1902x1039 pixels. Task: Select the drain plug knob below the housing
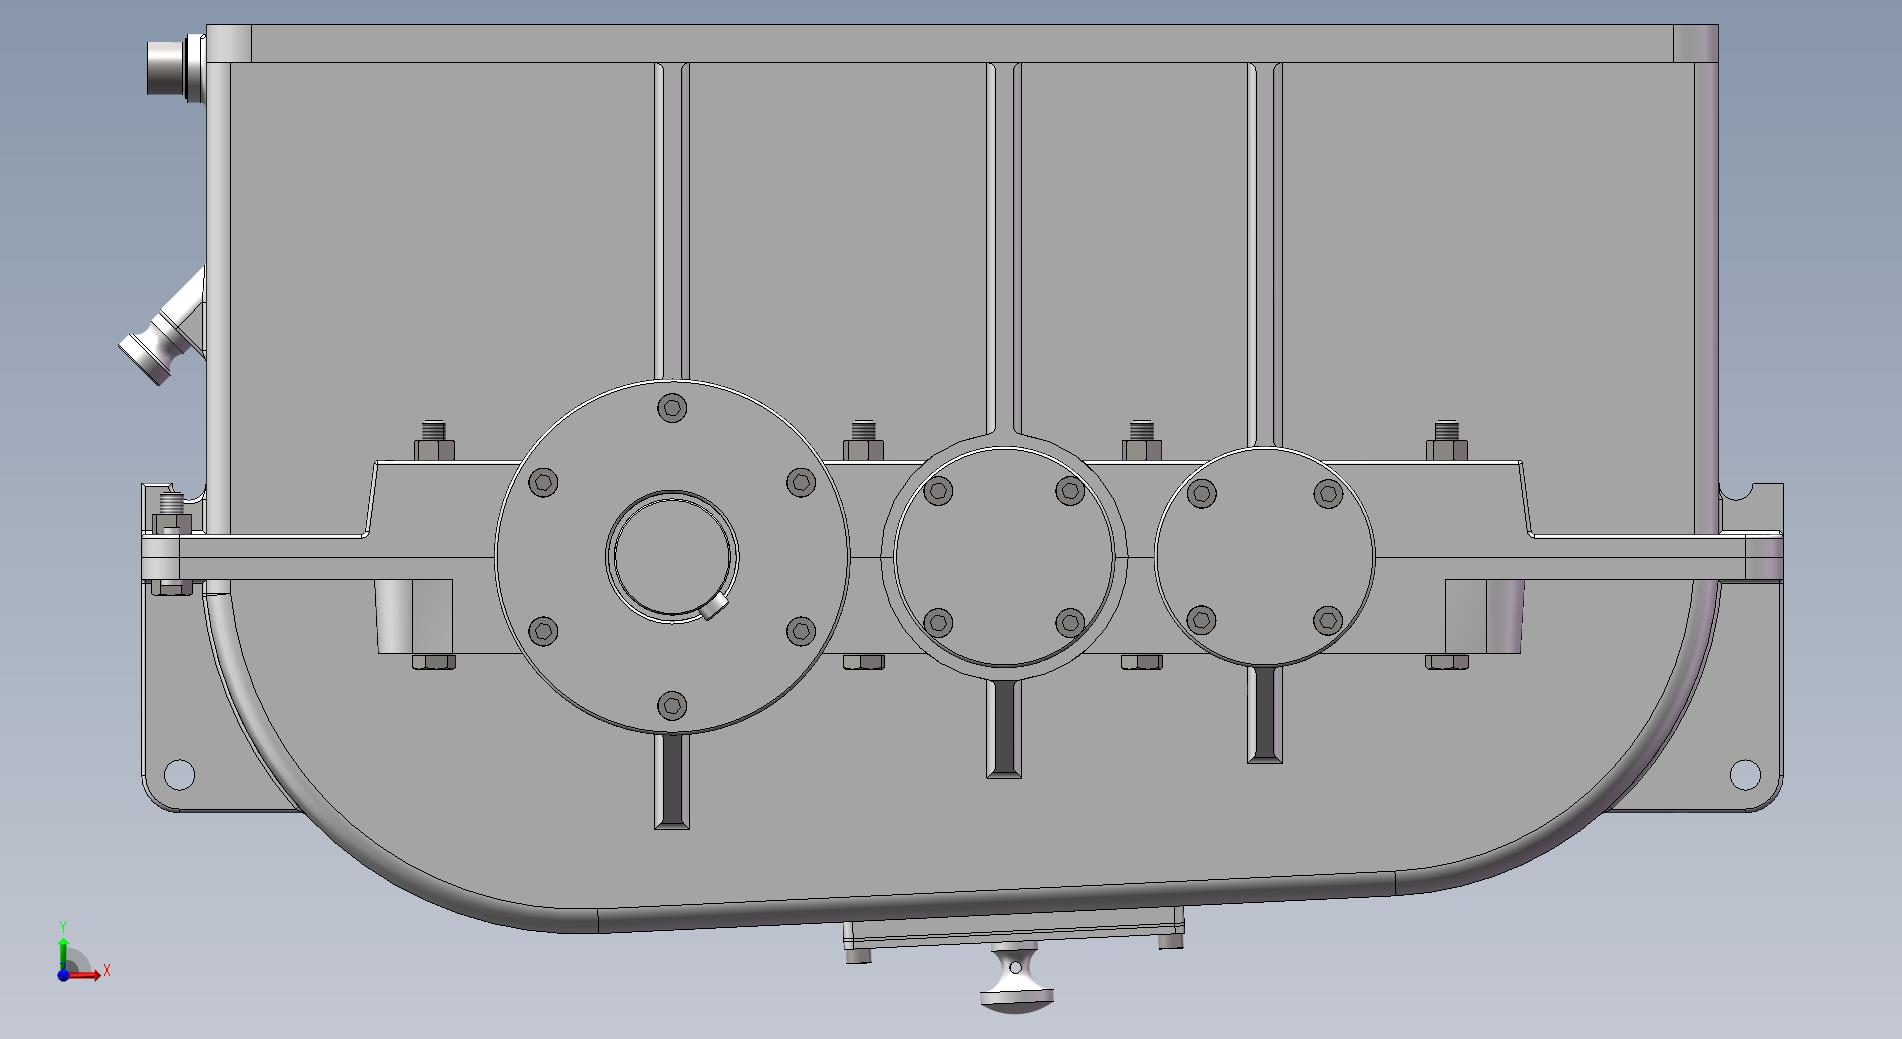coord(1016,985)
